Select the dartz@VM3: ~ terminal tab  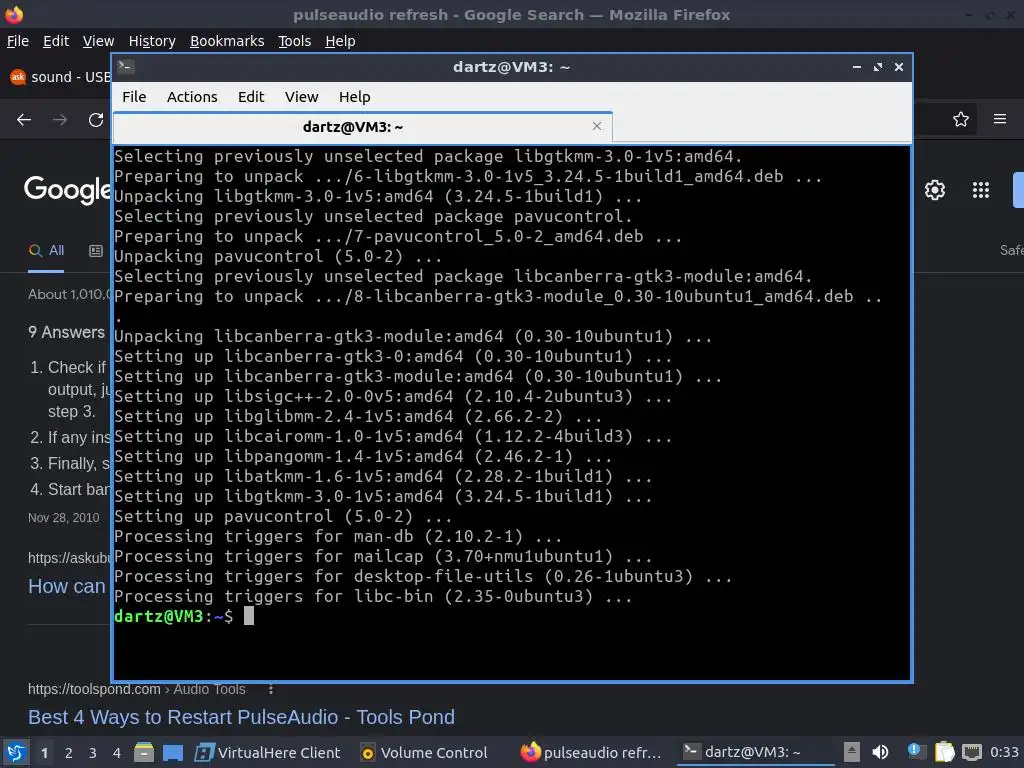[x=363, y=127]
